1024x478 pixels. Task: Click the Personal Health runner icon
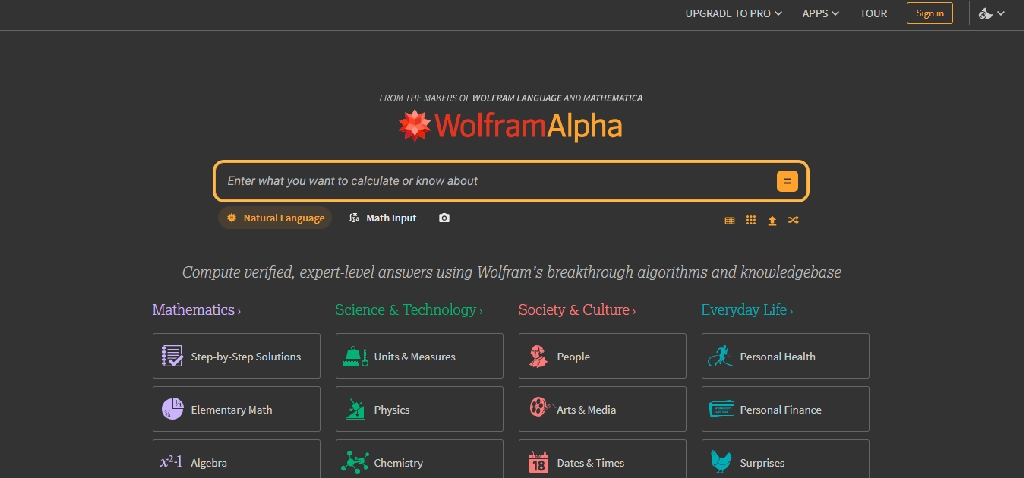click(721, 357)
